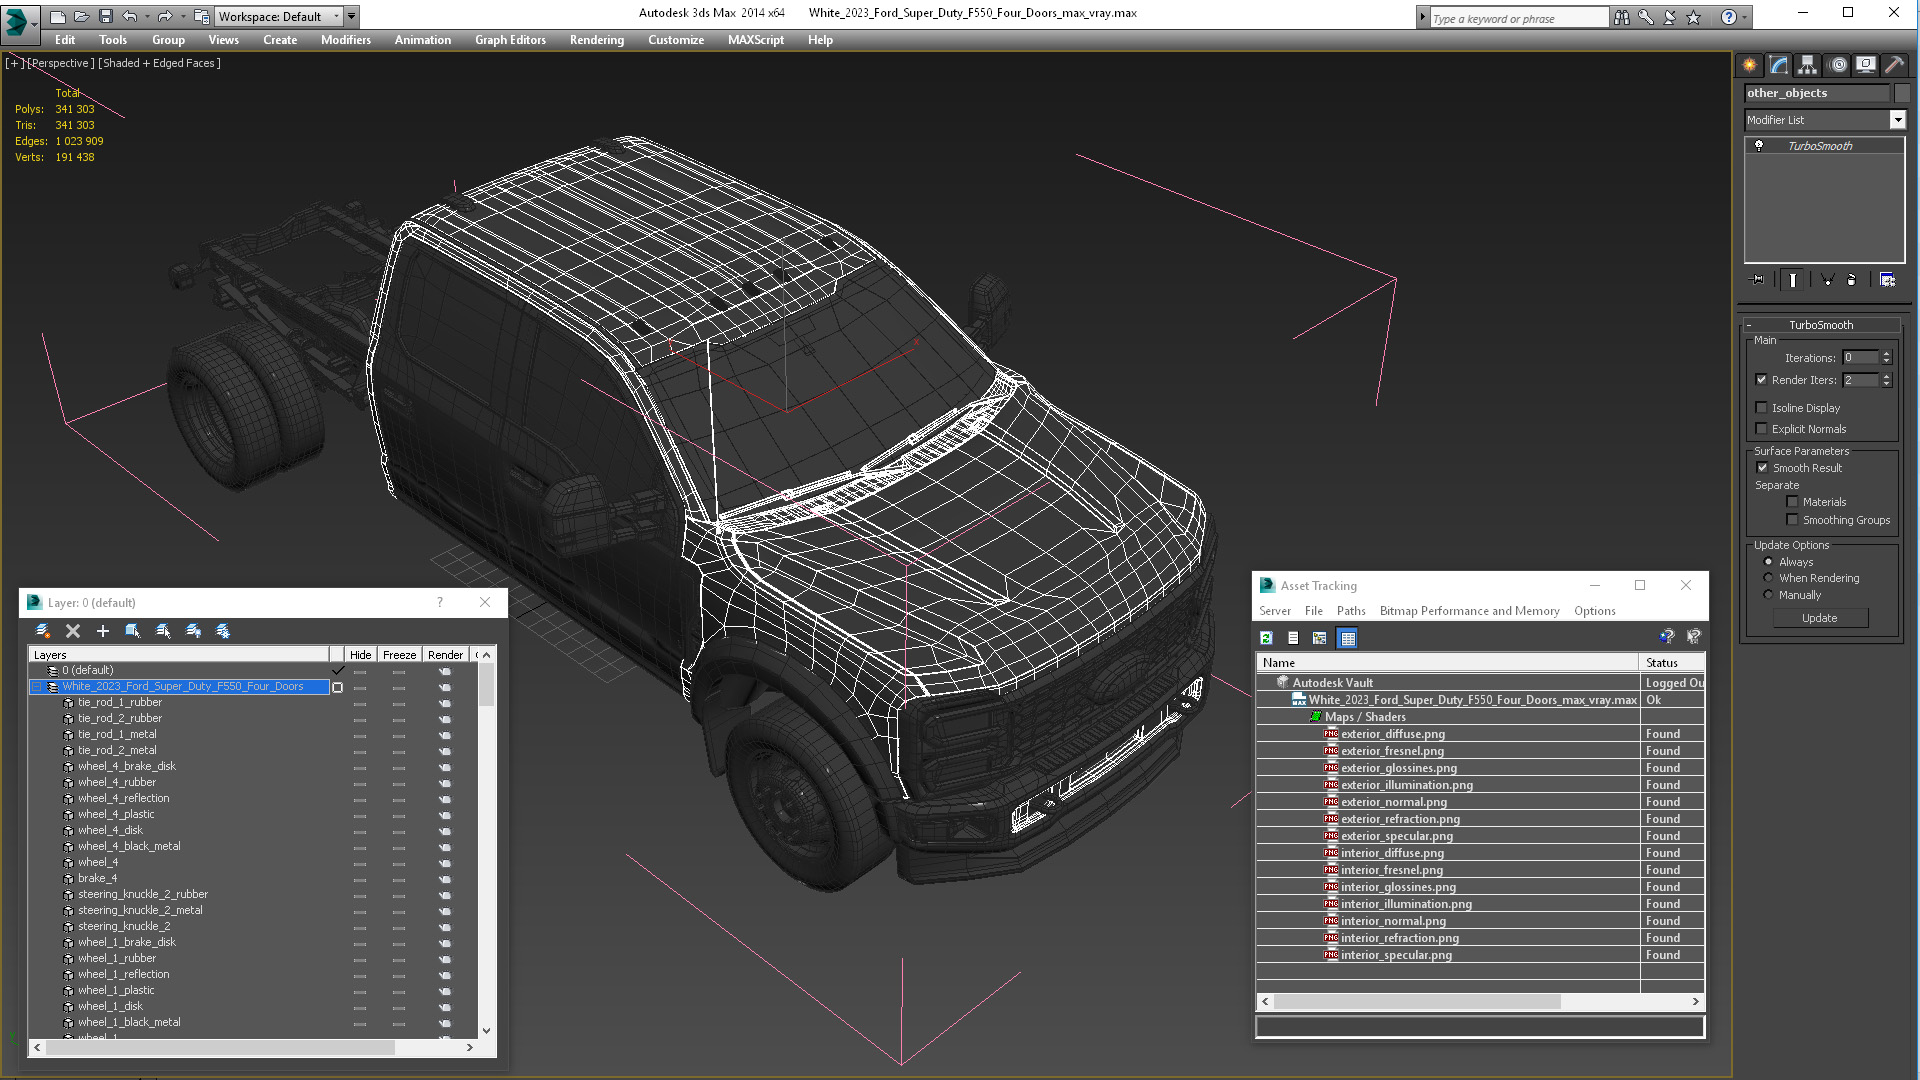This screenshot has height=1080, width=1920.
Task: Open the Help question mark dropdown
Action: tap(1744, 17)
